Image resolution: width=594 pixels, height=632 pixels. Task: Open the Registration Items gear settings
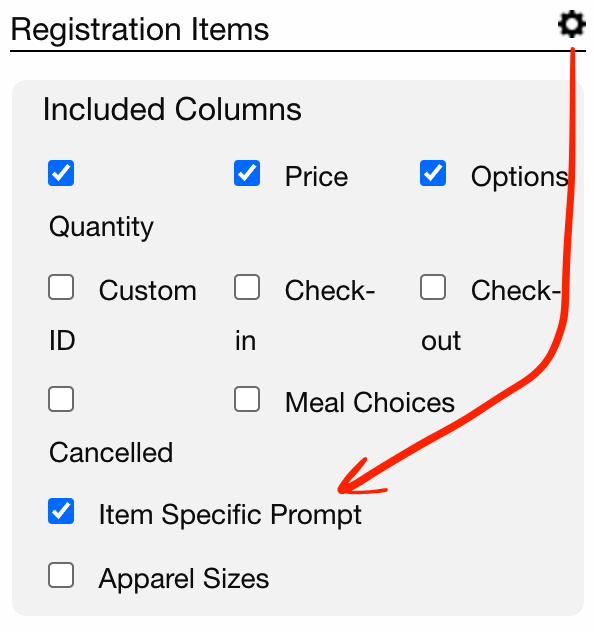571,25
